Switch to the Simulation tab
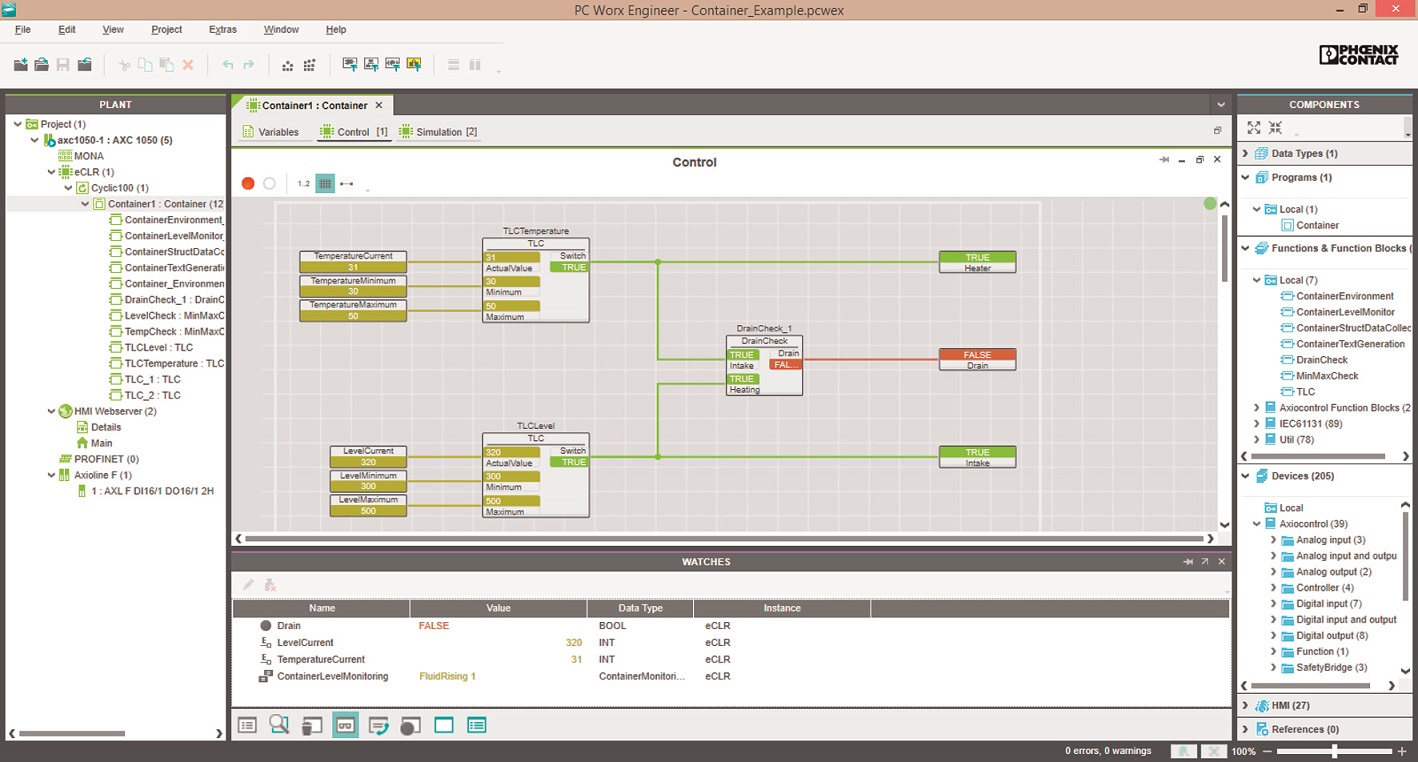 [x=438, y=132]
